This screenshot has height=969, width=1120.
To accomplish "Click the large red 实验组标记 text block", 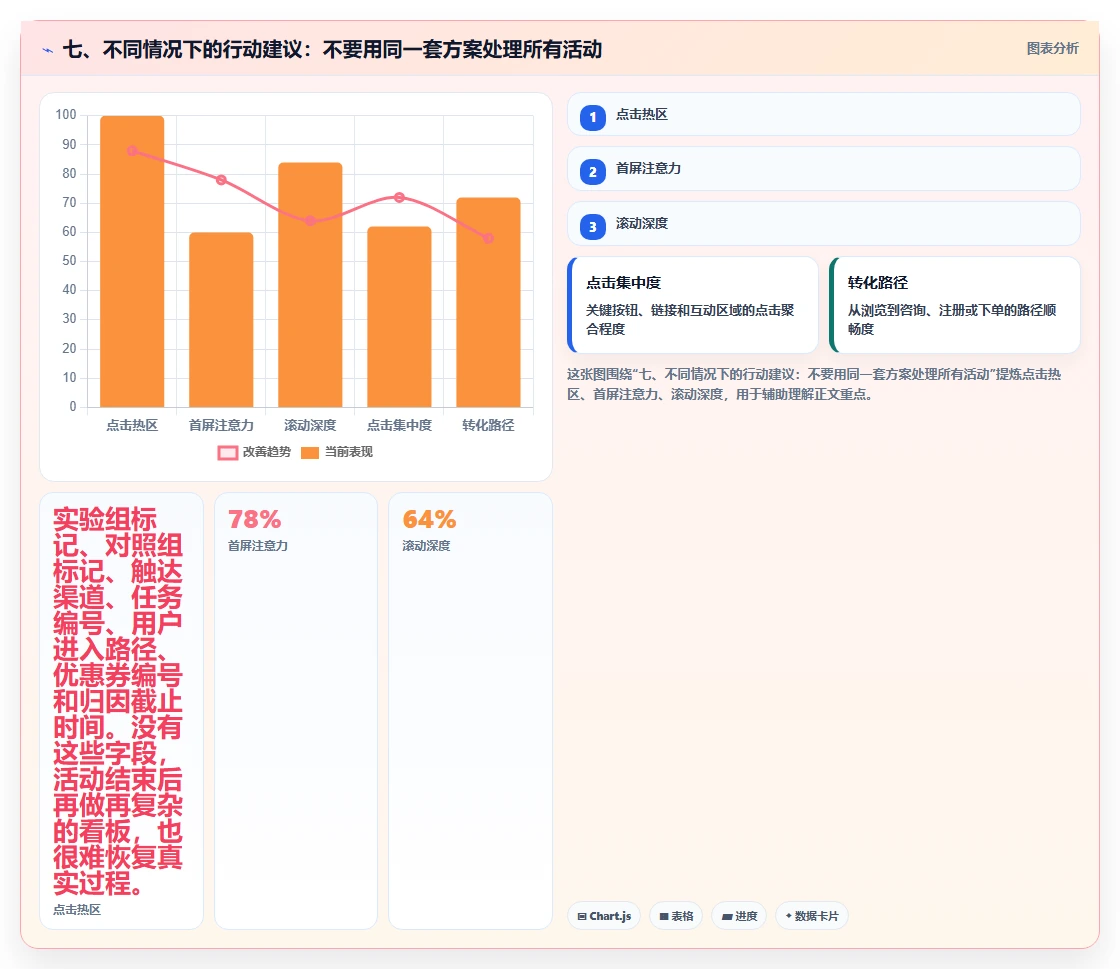I will (118, 701).
